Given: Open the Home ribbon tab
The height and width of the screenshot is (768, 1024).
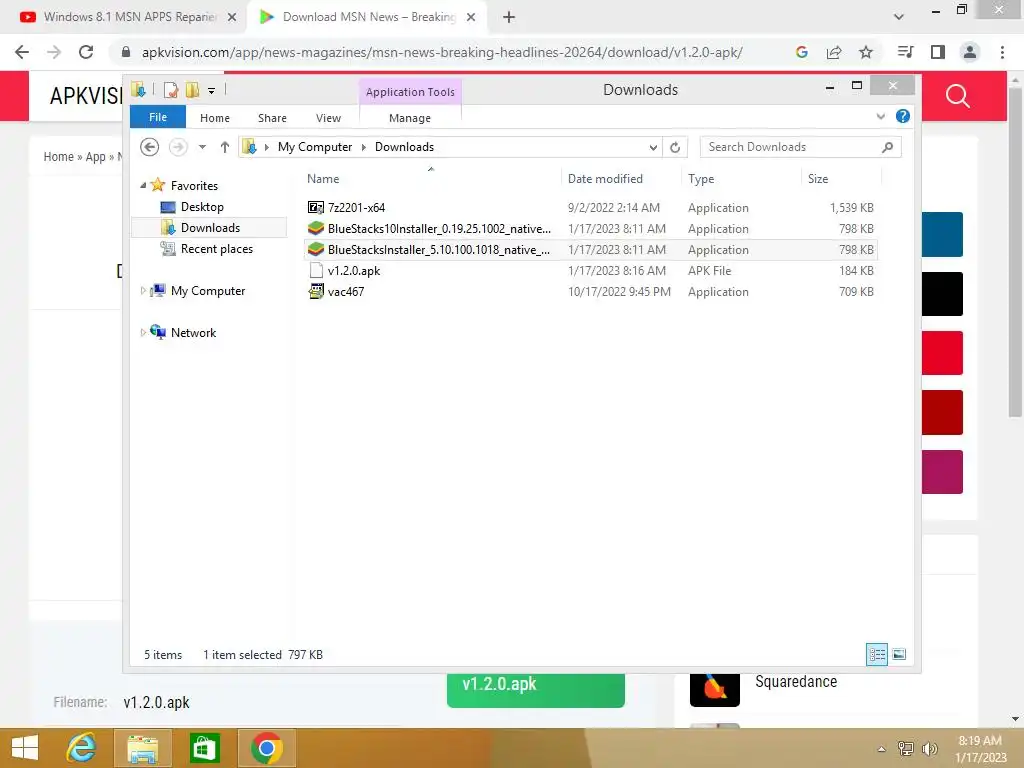Looking at the screenshot, I should [x=215, y=118].
